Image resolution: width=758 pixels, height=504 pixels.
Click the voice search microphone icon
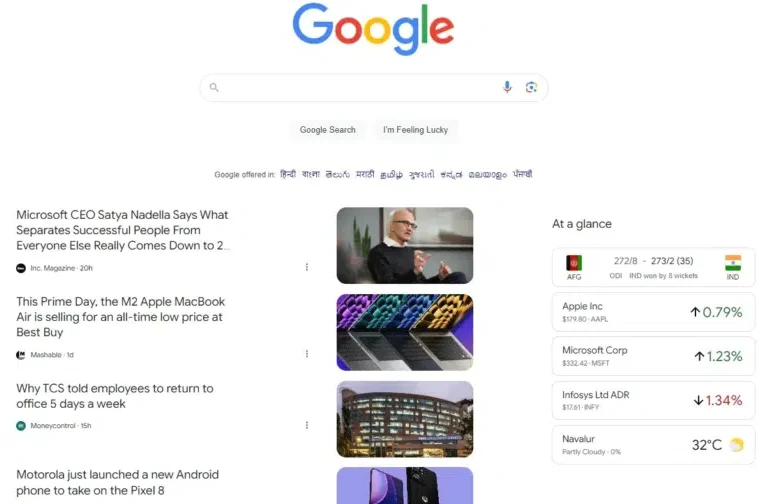pyautogui.click(x=507, y=87)
